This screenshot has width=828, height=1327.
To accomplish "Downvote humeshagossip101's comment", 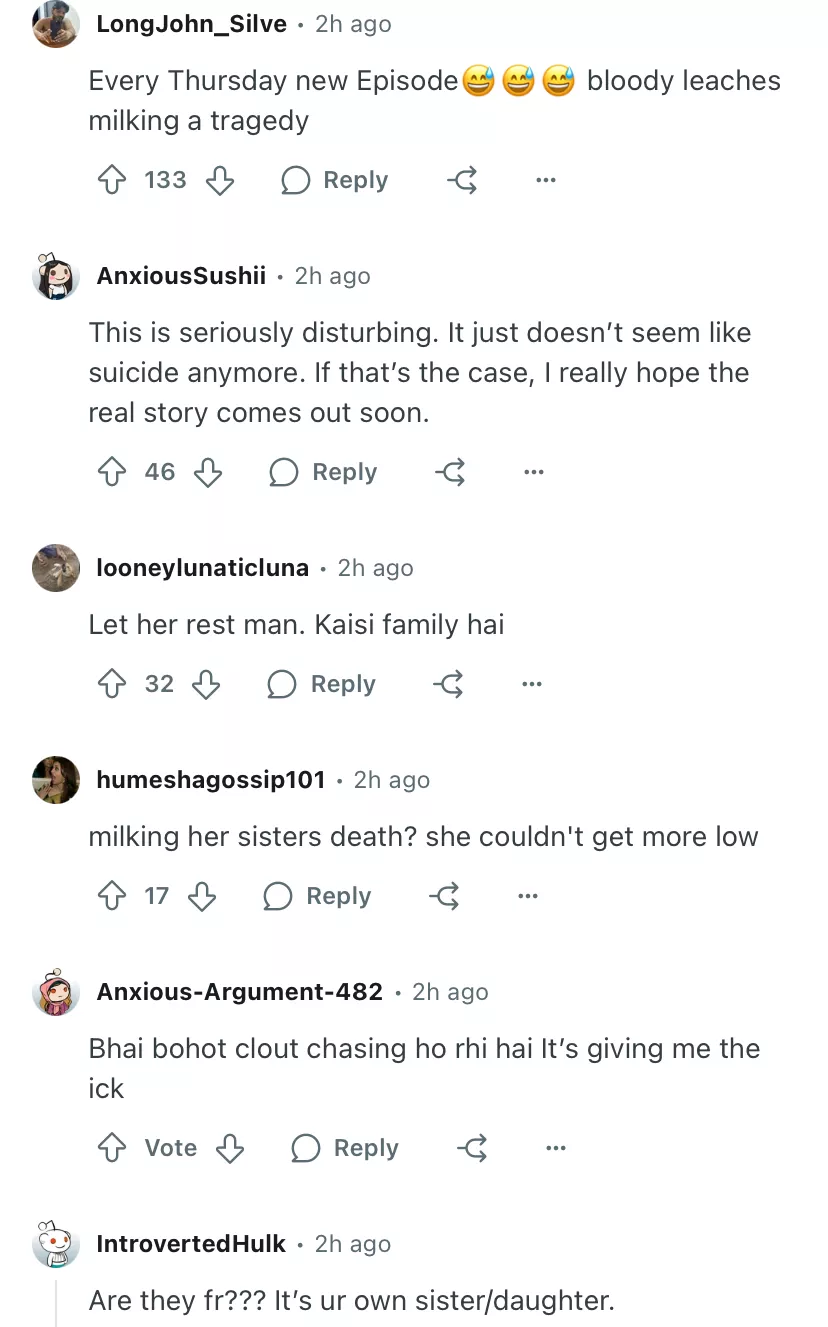I will coord(202,896).
